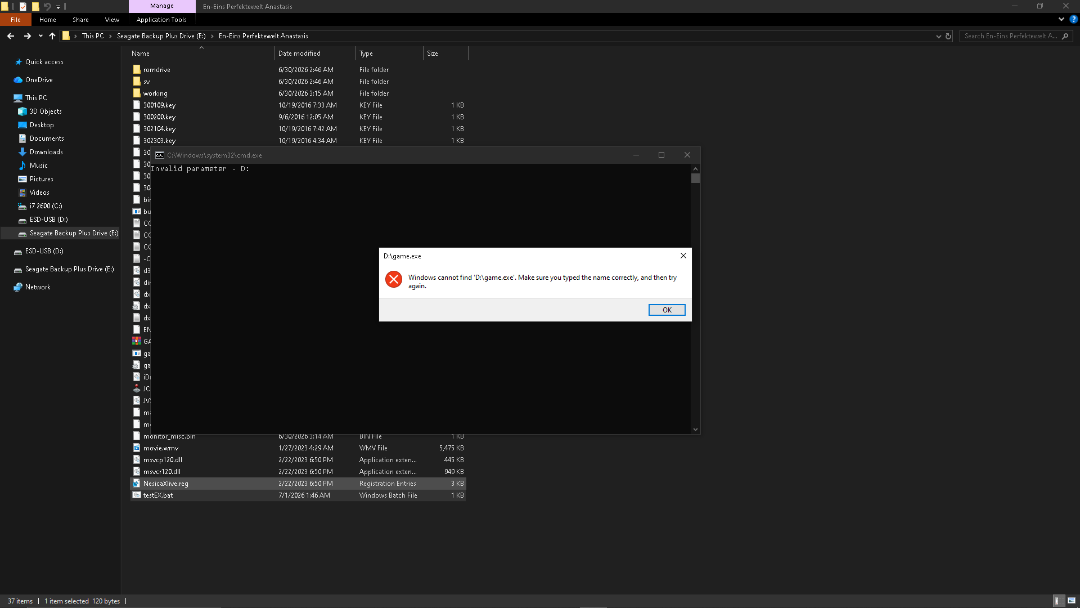Click the Refresh button in address bar
Screen dimensions: 1080x608
[948, 36]
